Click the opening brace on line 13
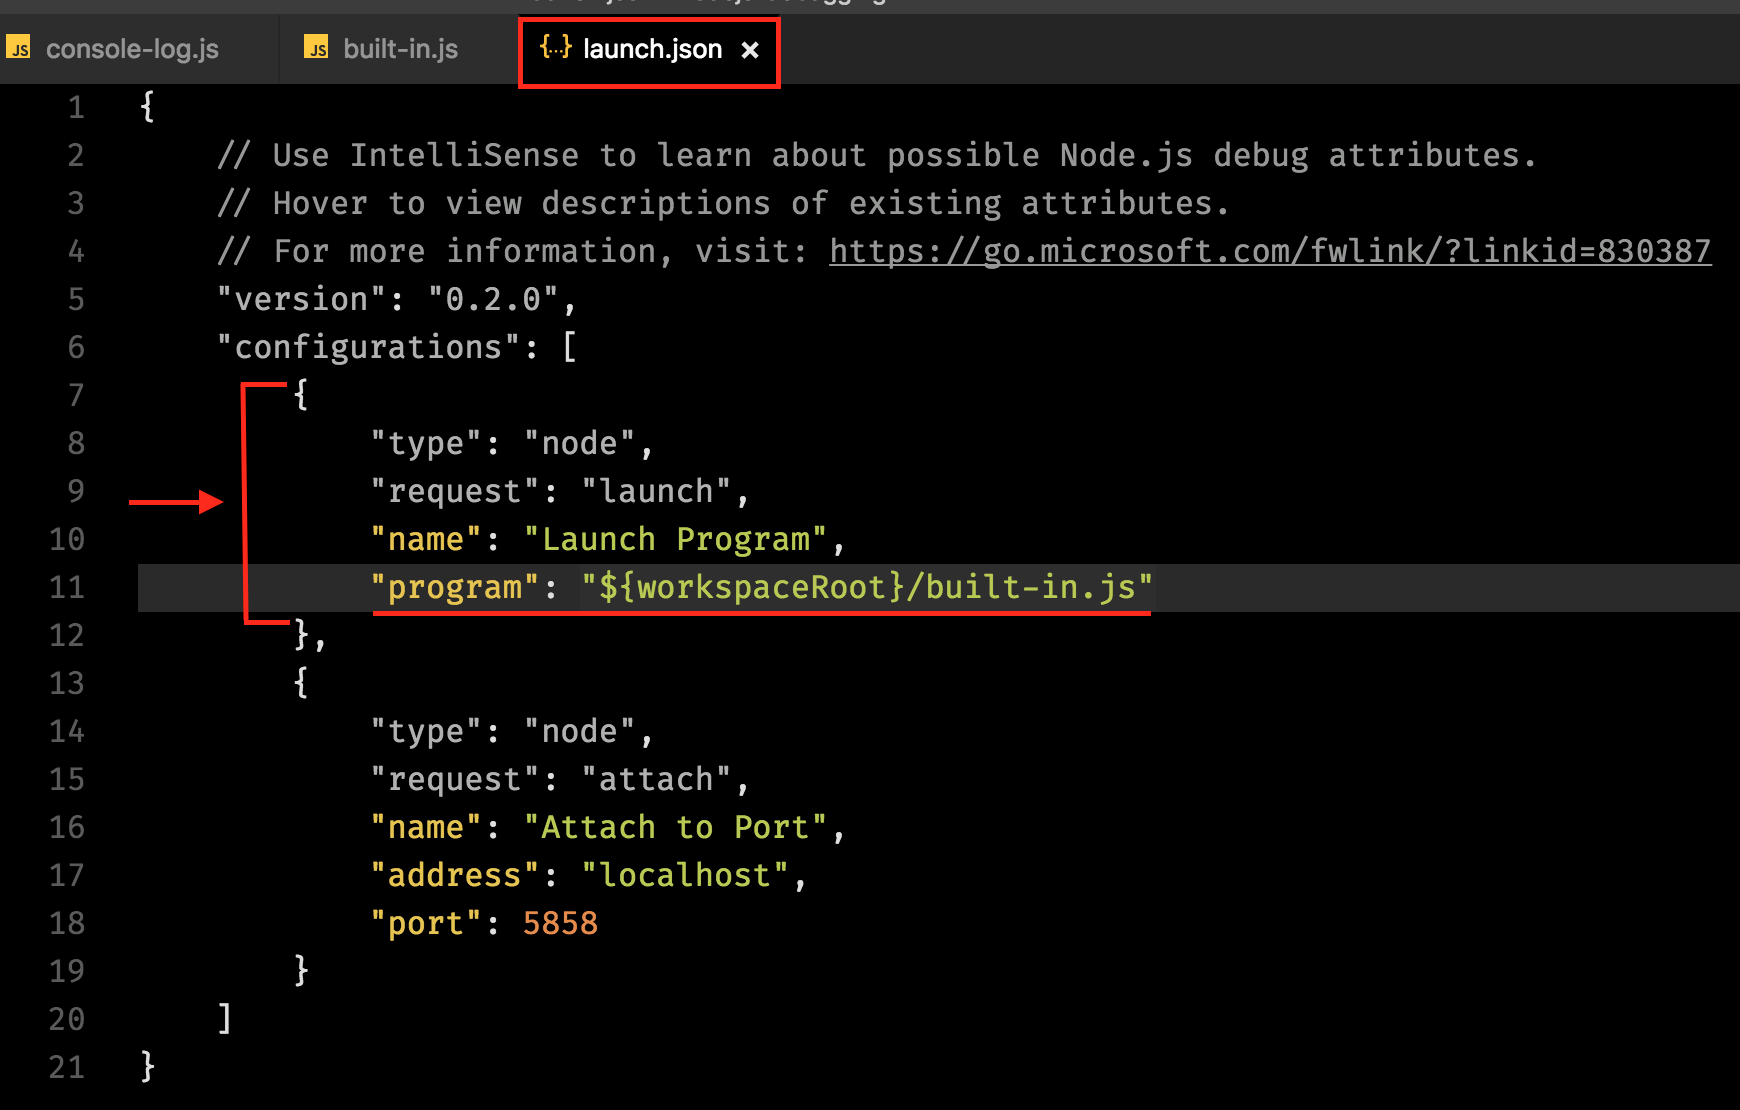This screenshot has width=1740, height=1110. [301, 683]
